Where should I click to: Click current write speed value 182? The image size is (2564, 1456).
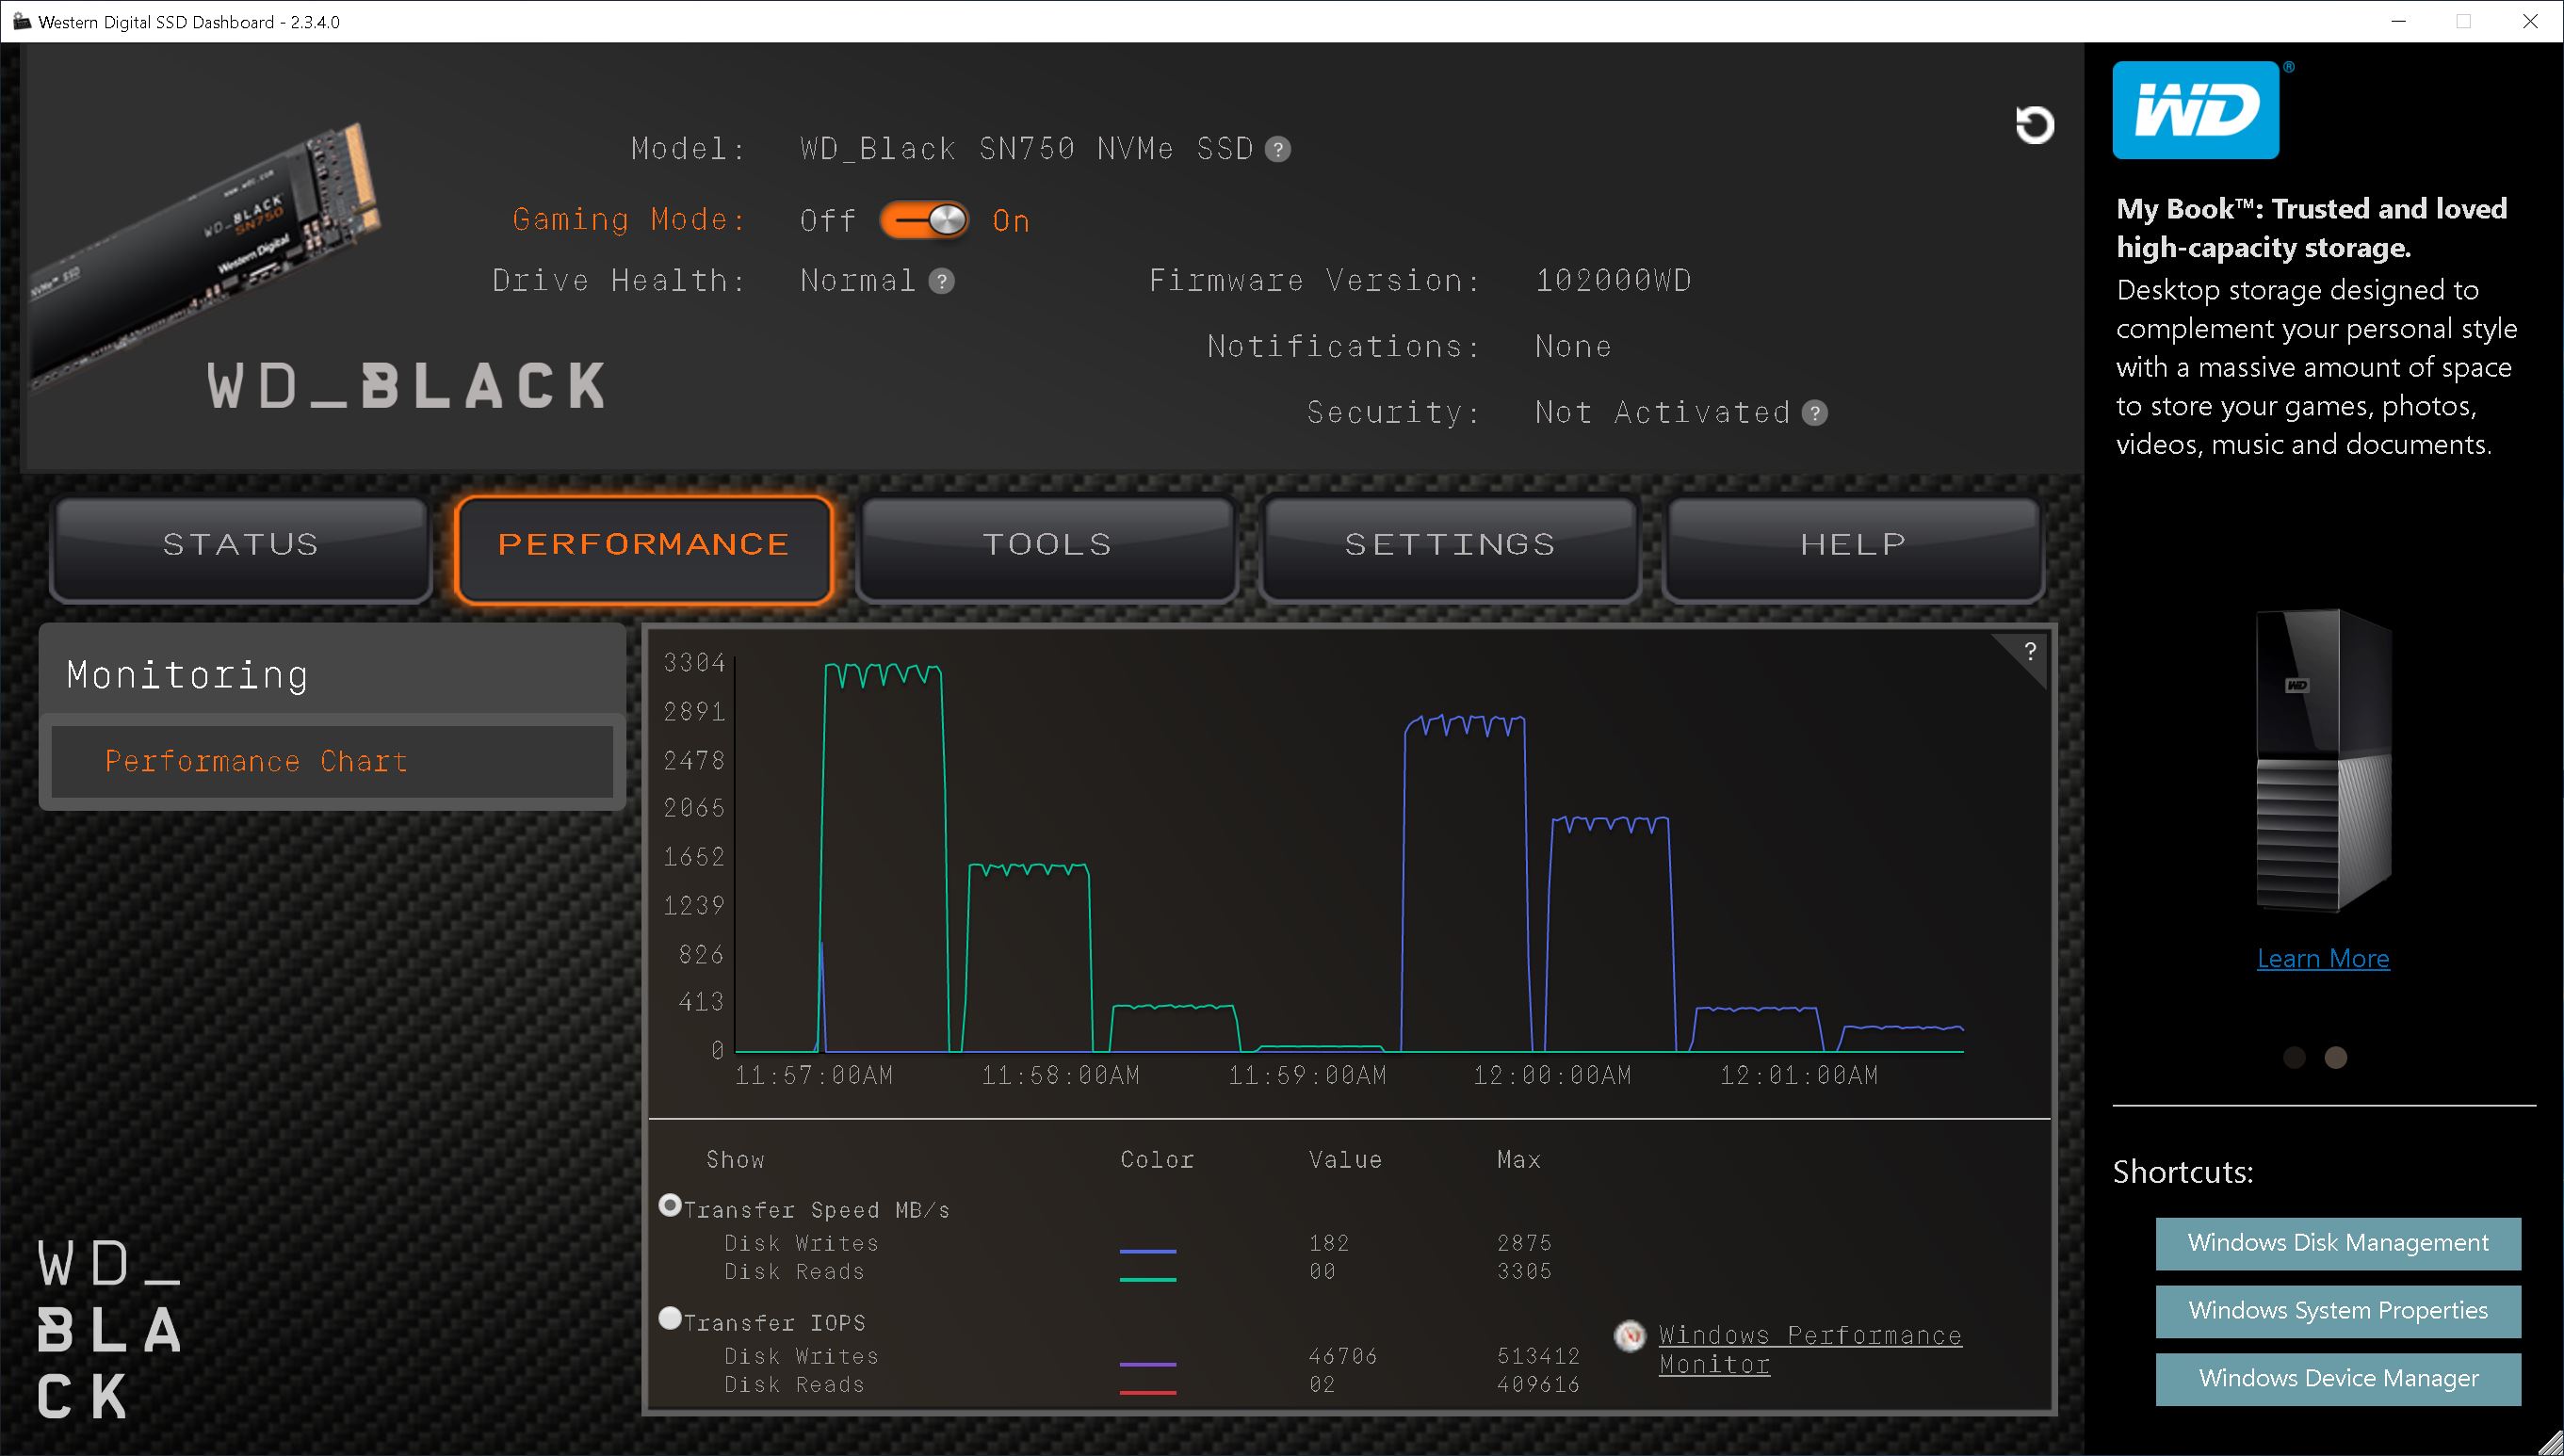[x=1329, y=1244]
